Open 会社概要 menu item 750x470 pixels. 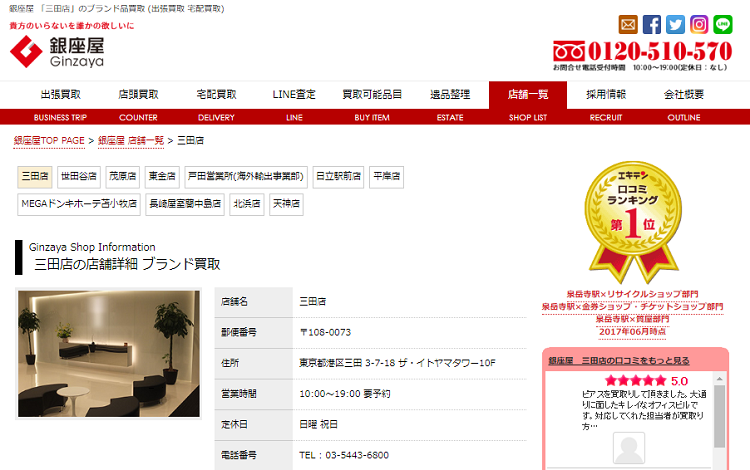coord(684,95)
